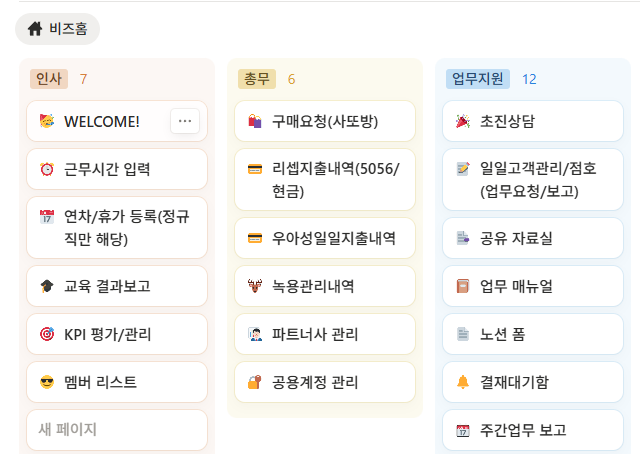Click the target icon on KPI 평가/관리
This screenshot has width=640, height=454.
pos(47,334)
